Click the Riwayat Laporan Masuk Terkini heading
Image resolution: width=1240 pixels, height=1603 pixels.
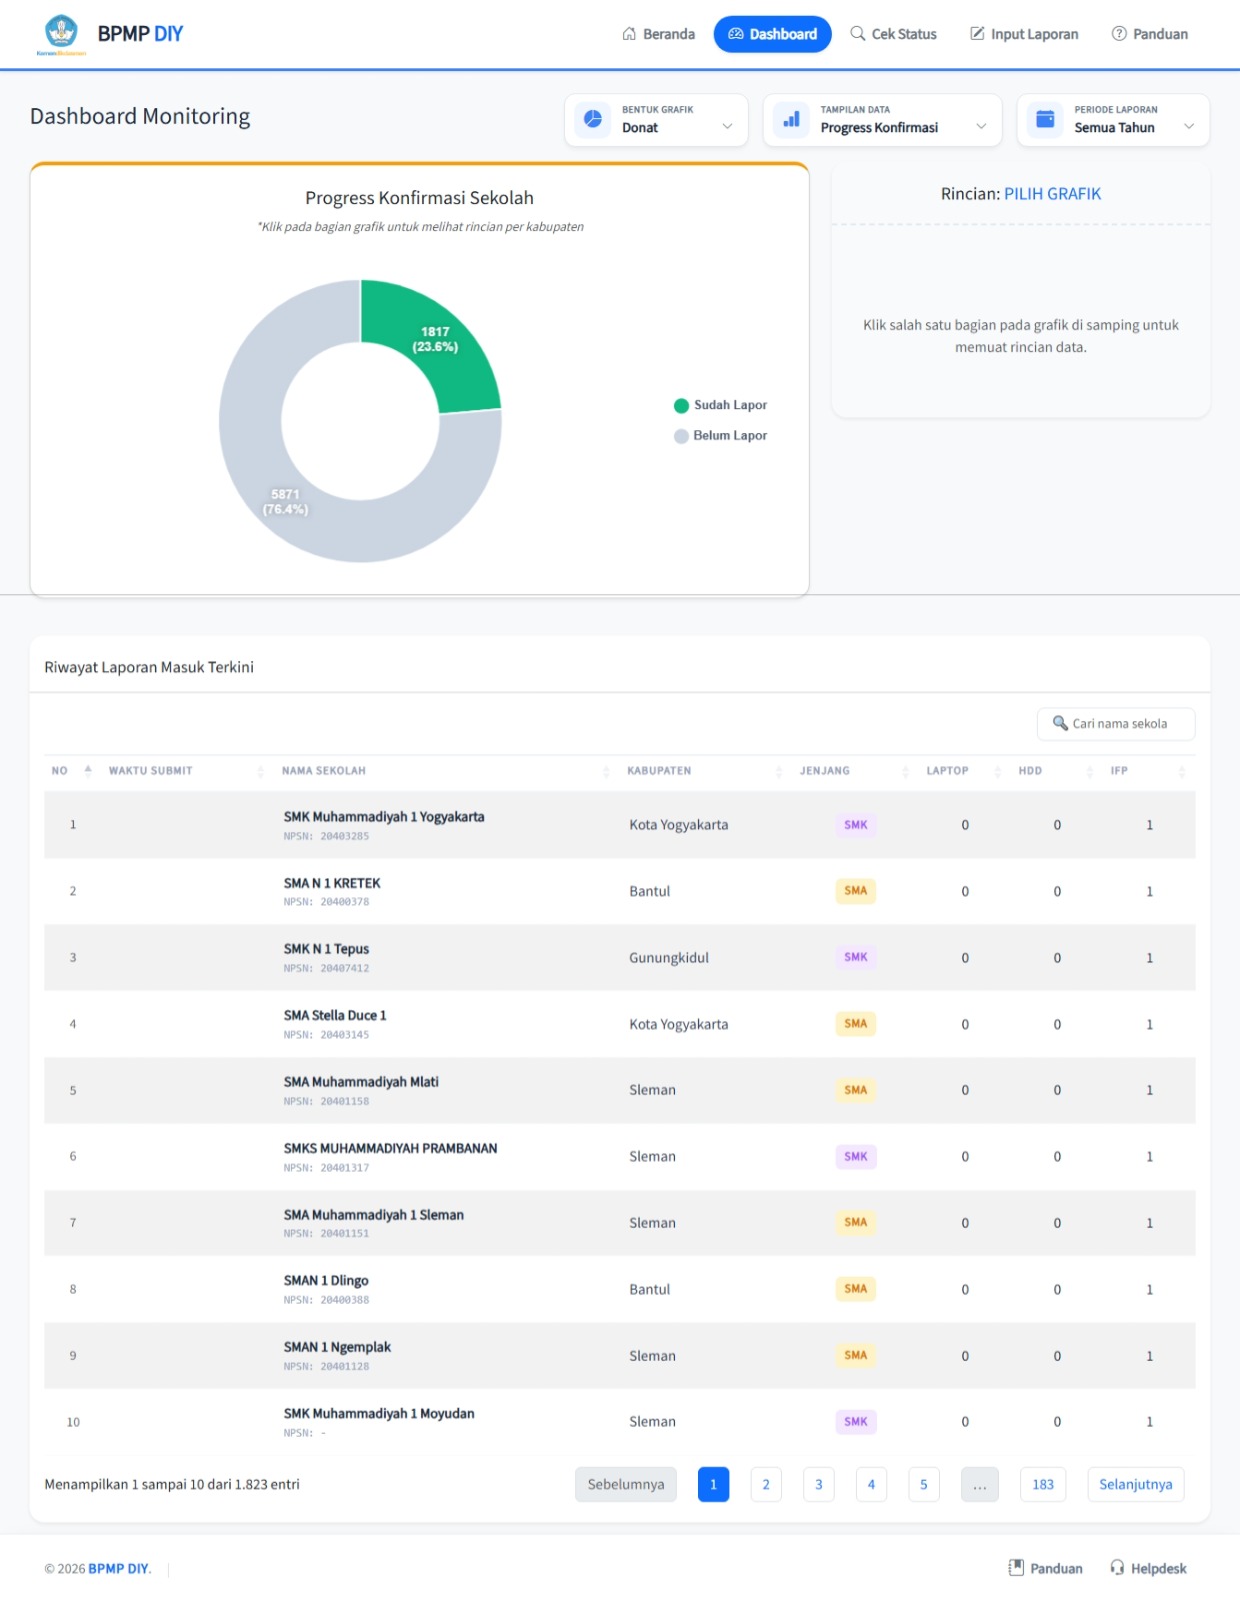[x=149, y=667]
